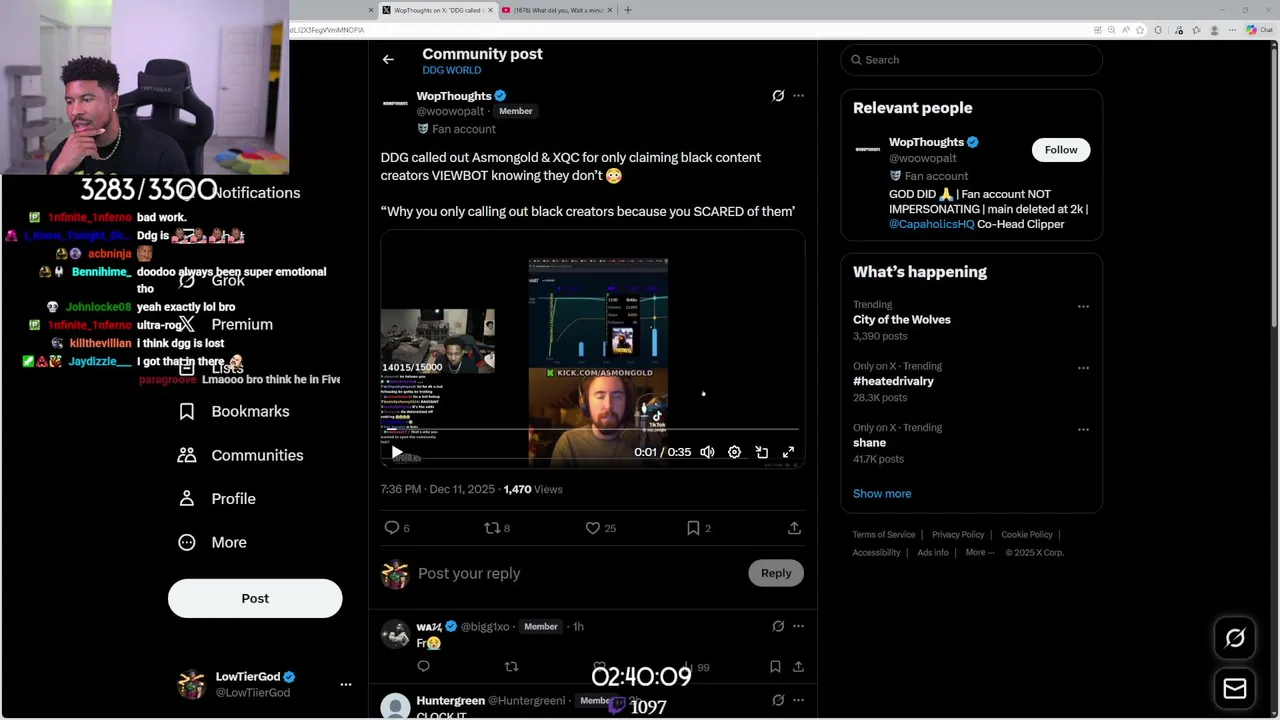Expand the footer More menu
The width and height of the screenshot is (1280, 720).
click(x=979, y=553)
